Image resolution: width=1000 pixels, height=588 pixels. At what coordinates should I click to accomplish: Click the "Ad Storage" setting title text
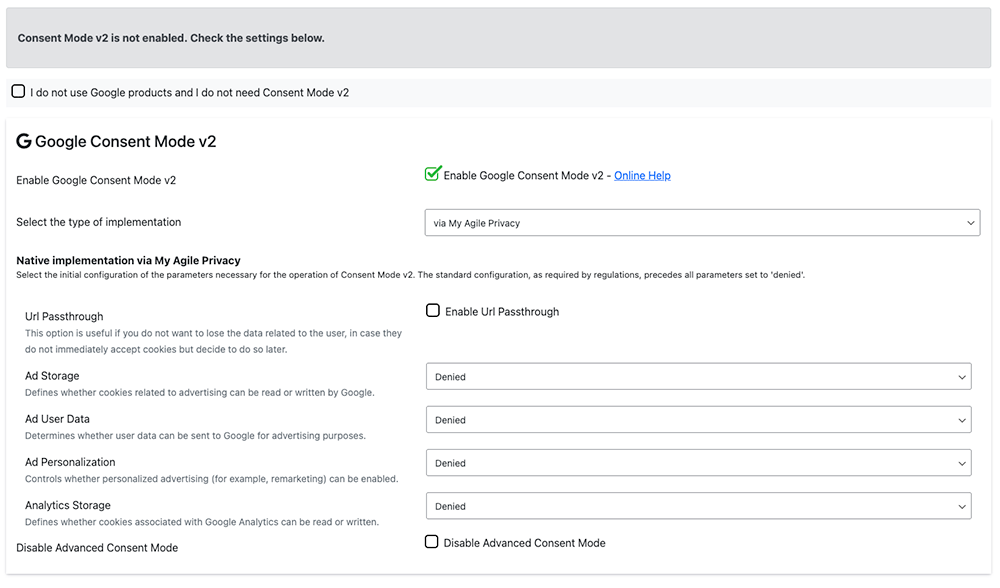point(52,376)
